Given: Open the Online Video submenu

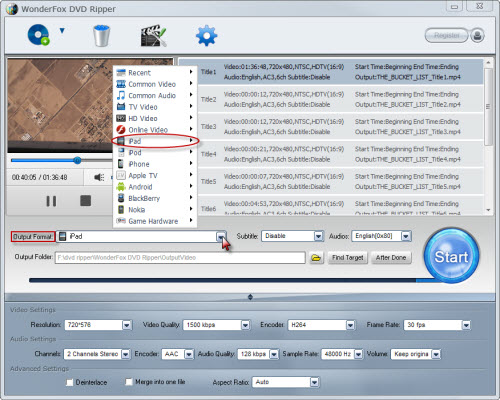Looking at the screenshot, I should coord(155,130).
